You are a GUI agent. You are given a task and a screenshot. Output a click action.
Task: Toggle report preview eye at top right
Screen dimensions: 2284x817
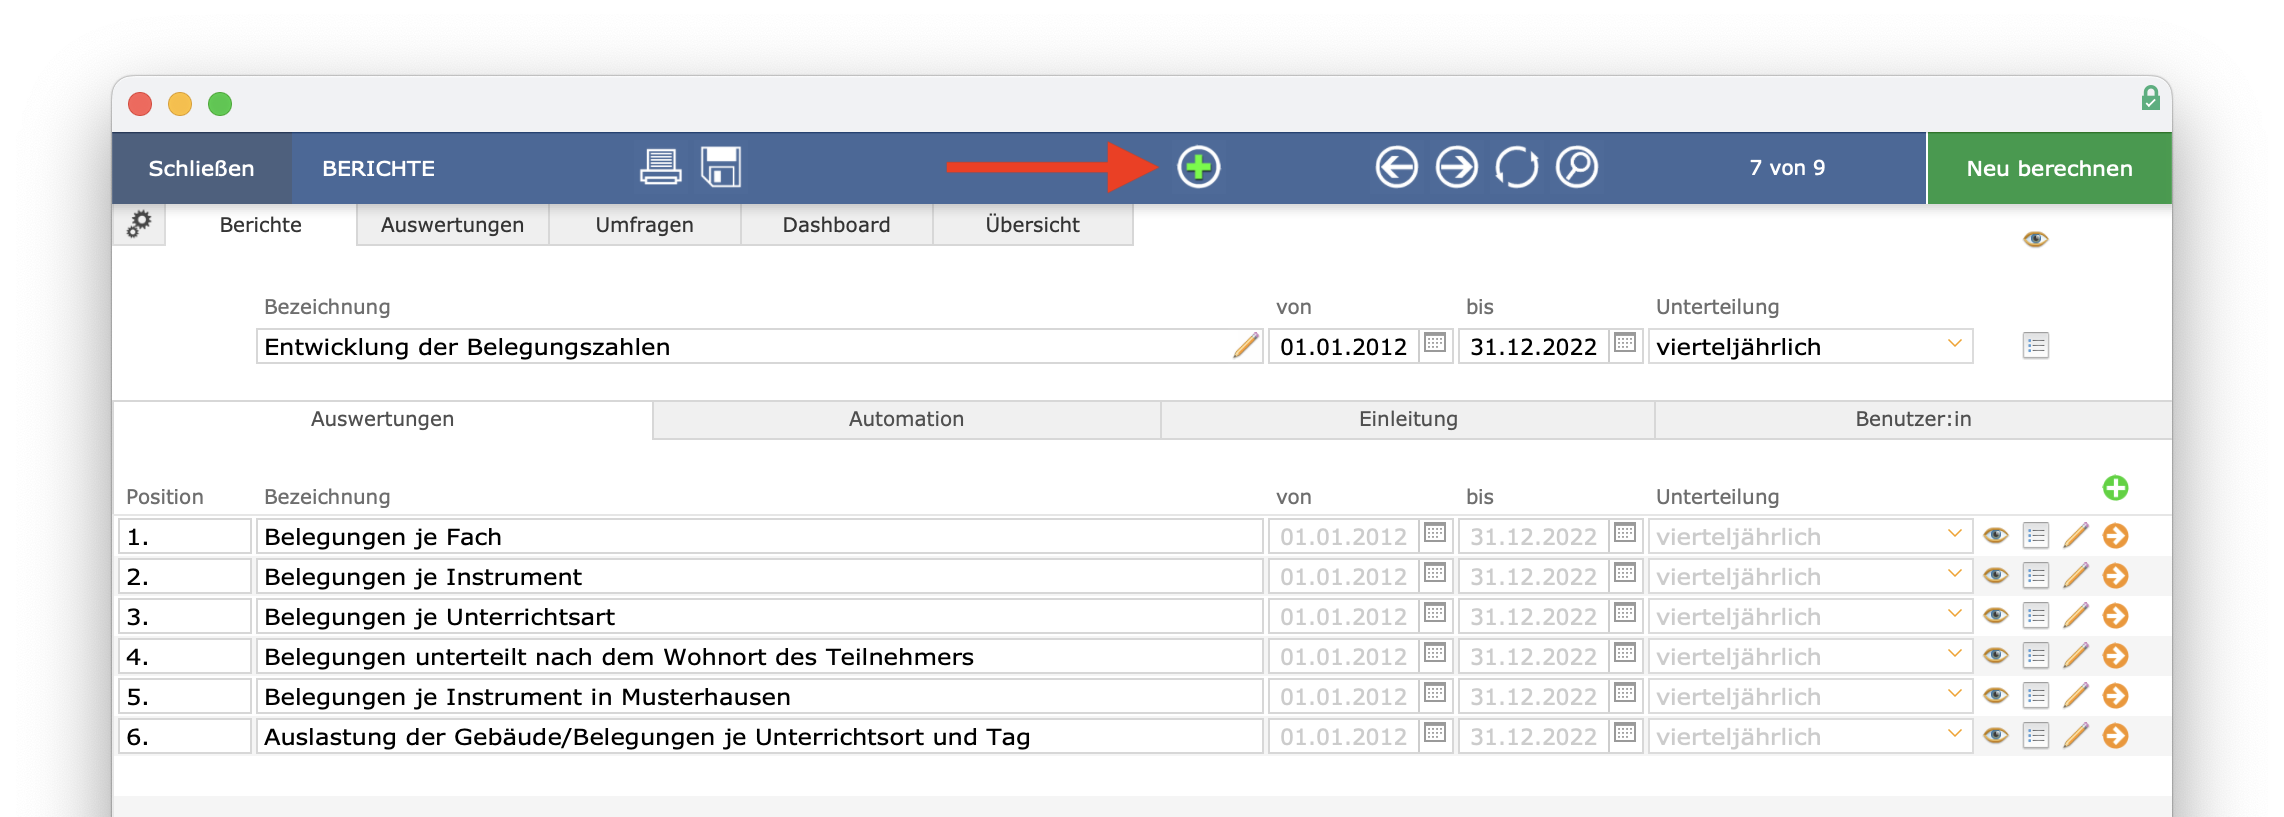click(x=2036, y=239)
